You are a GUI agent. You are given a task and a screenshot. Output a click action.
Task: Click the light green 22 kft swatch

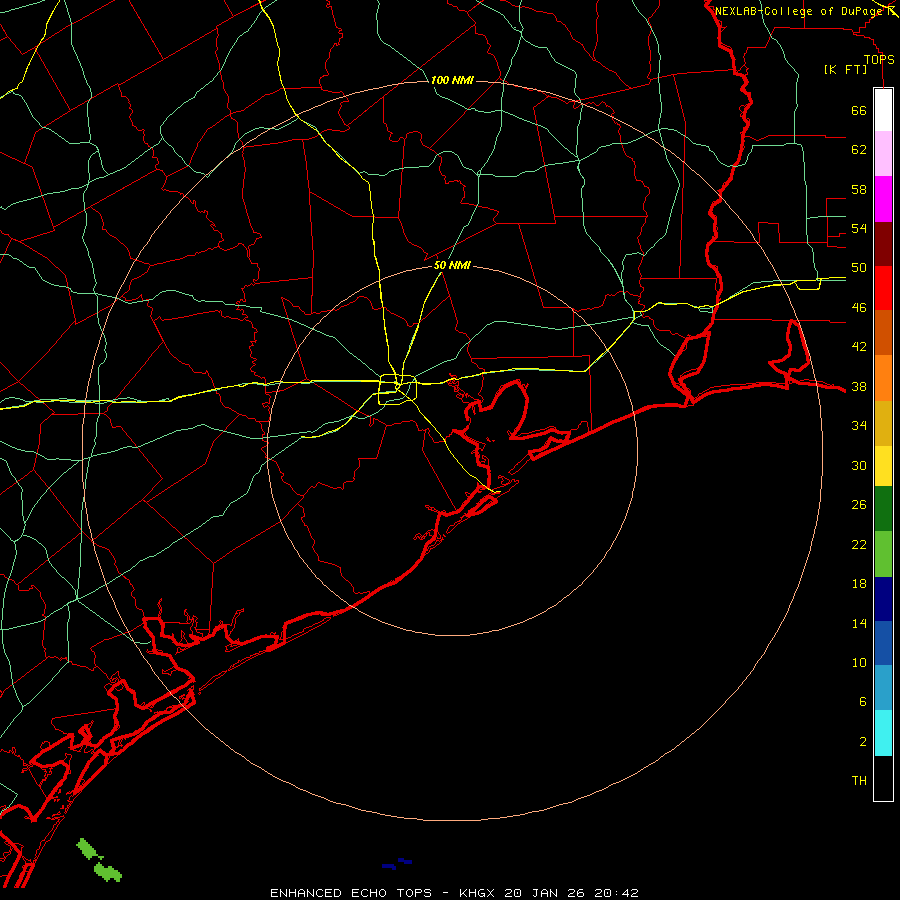pyautogui.click(x=883, y=554)
